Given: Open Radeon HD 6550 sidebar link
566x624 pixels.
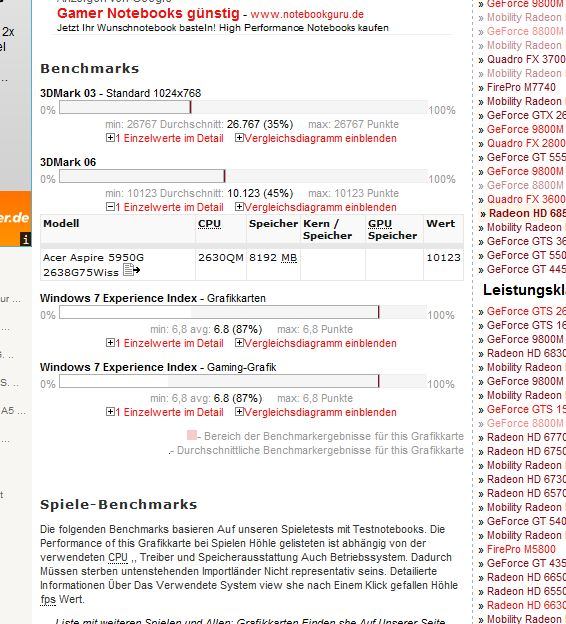Looking at the screenshot, I should pyautogui.click(x=526, y=591).
